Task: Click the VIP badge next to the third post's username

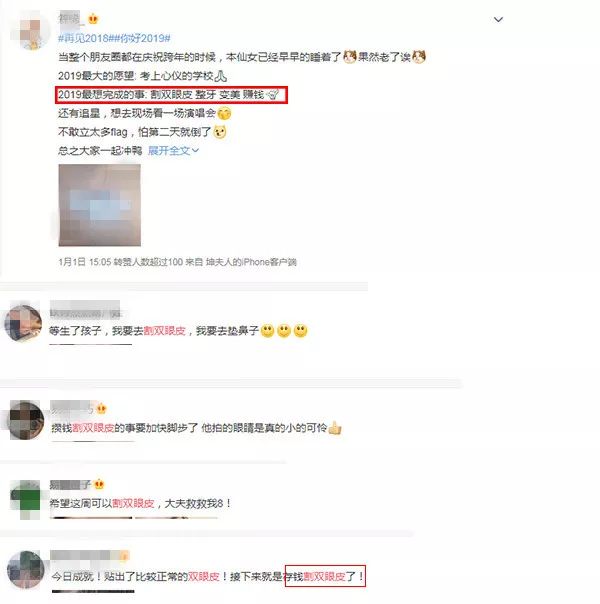Action: click(101, 408)
